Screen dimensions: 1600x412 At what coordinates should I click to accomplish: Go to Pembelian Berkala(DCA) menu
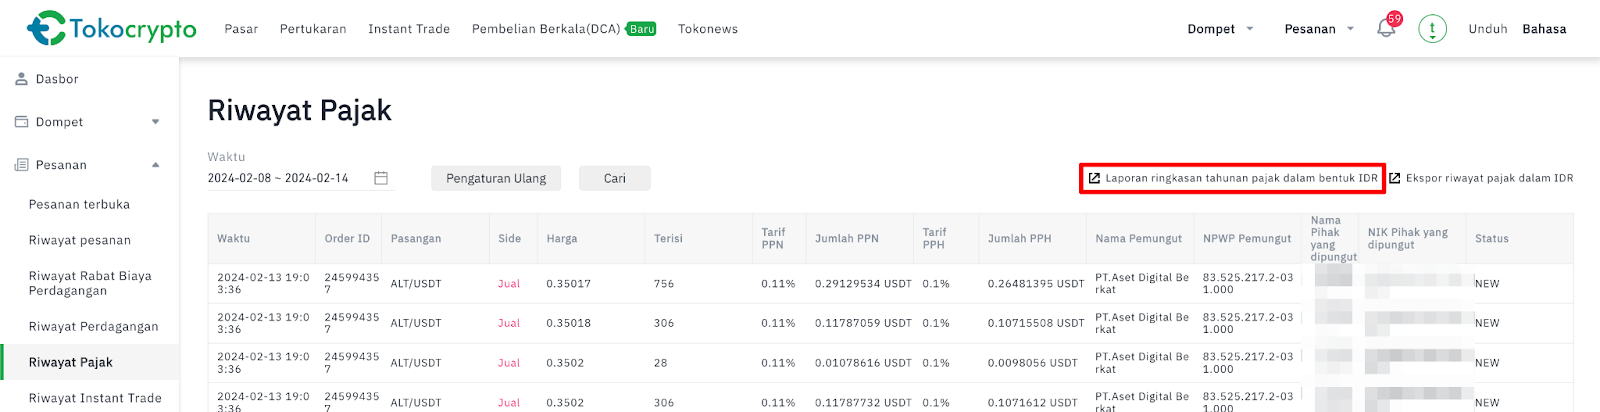pos(546,29)
